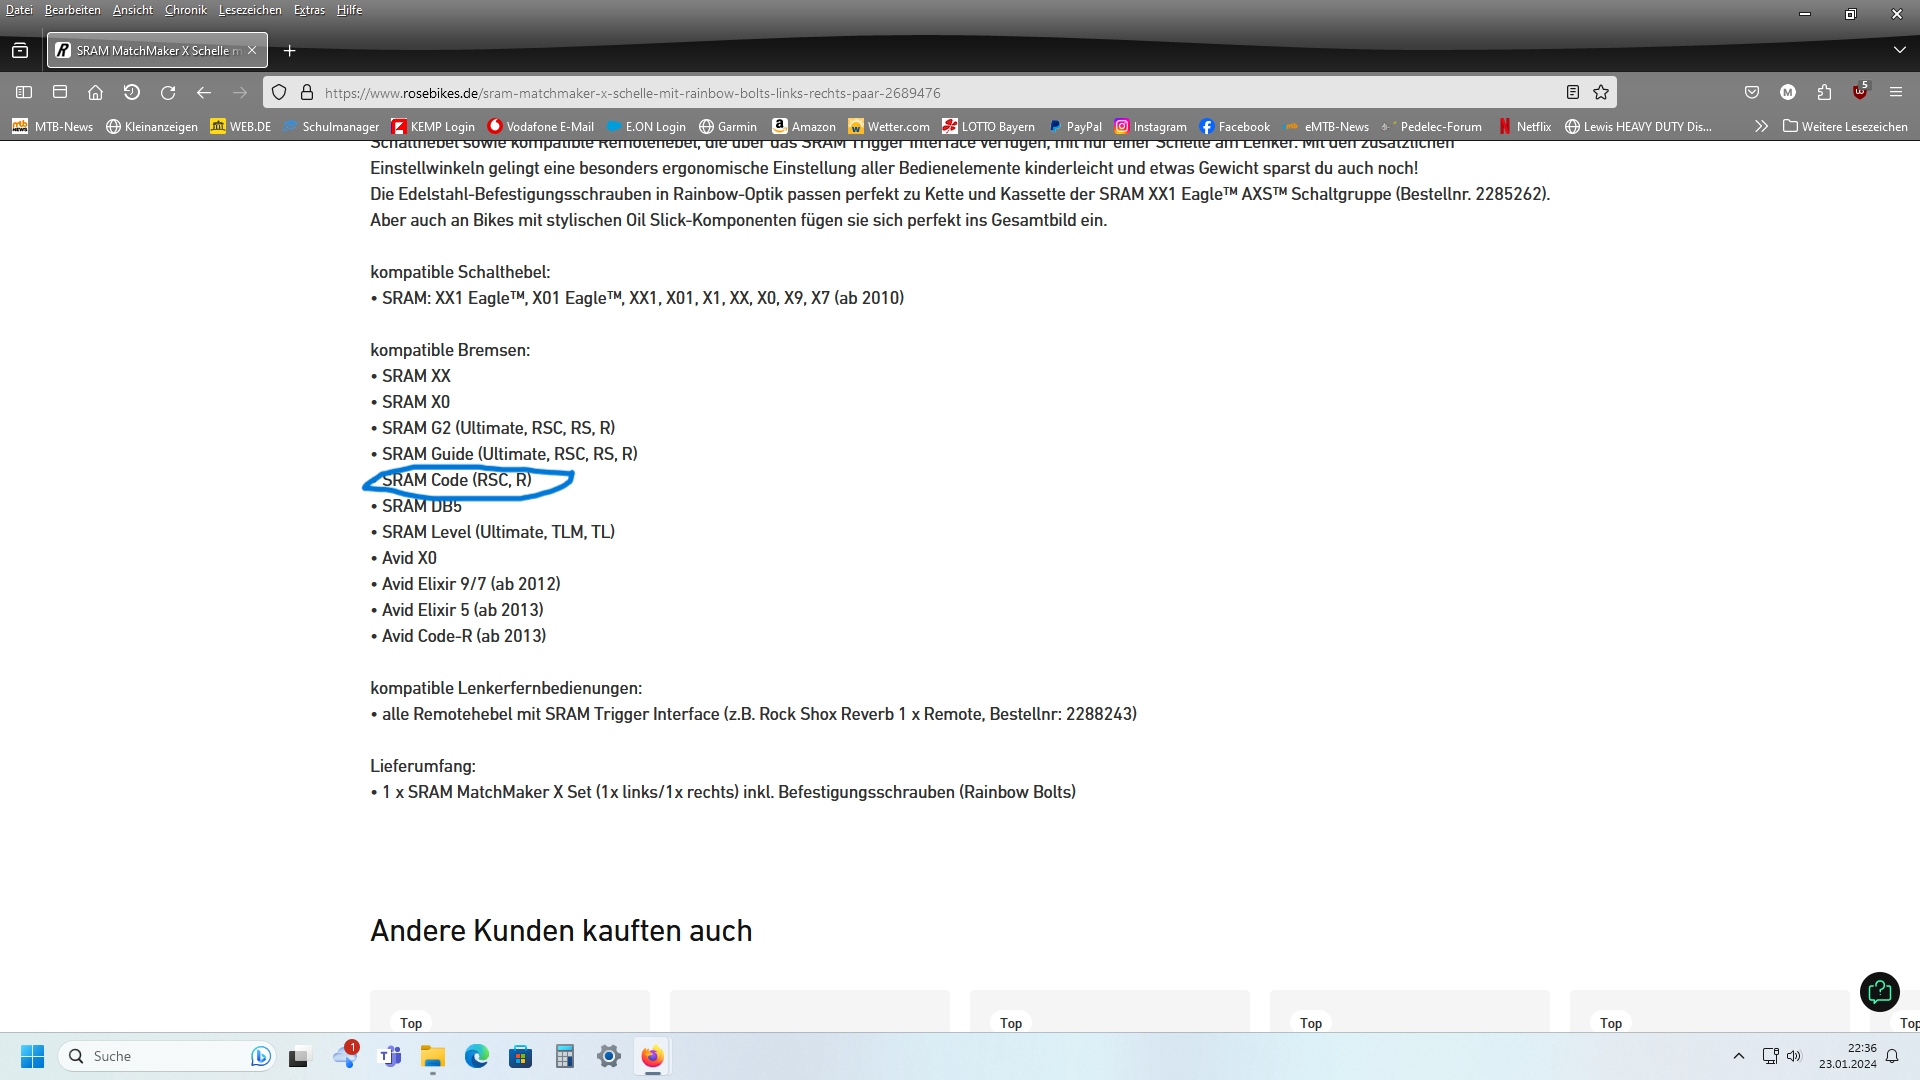Open Schulmanager bookmark

pyautogui.click(x=331, y=126)
